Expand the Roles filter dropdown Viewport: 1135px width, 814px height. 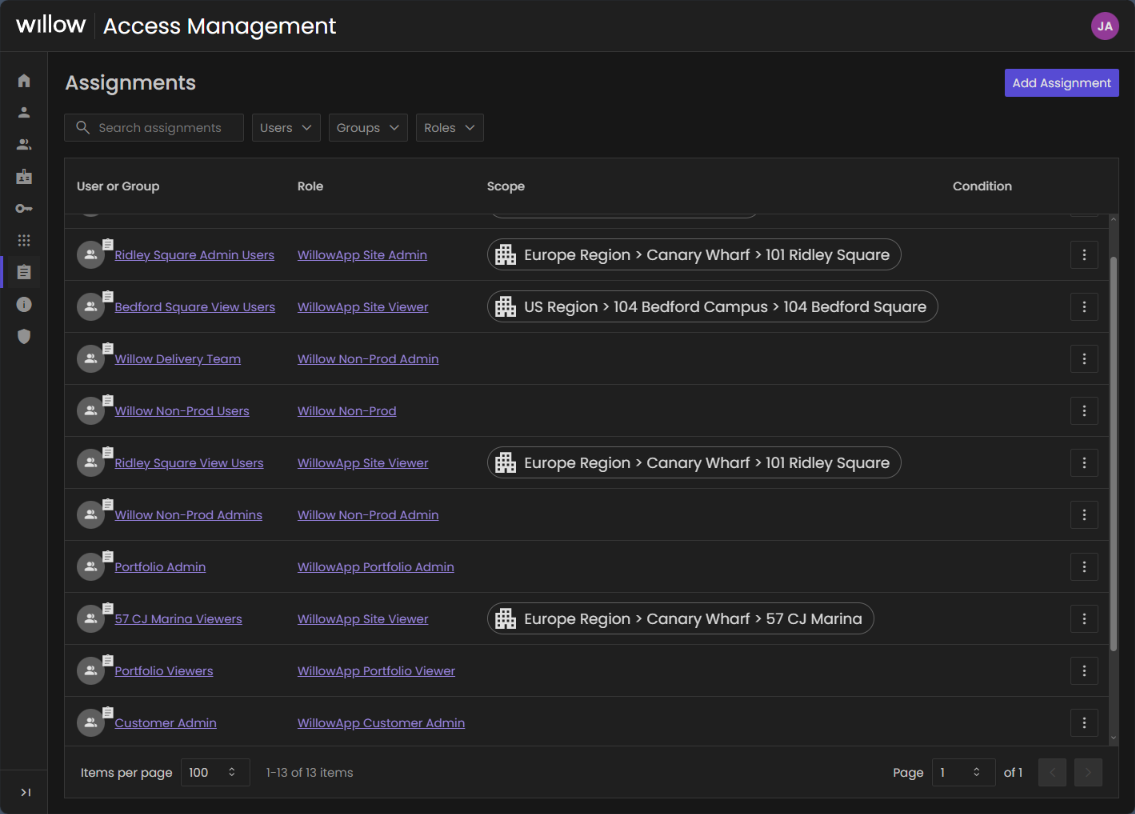point(450,127)
